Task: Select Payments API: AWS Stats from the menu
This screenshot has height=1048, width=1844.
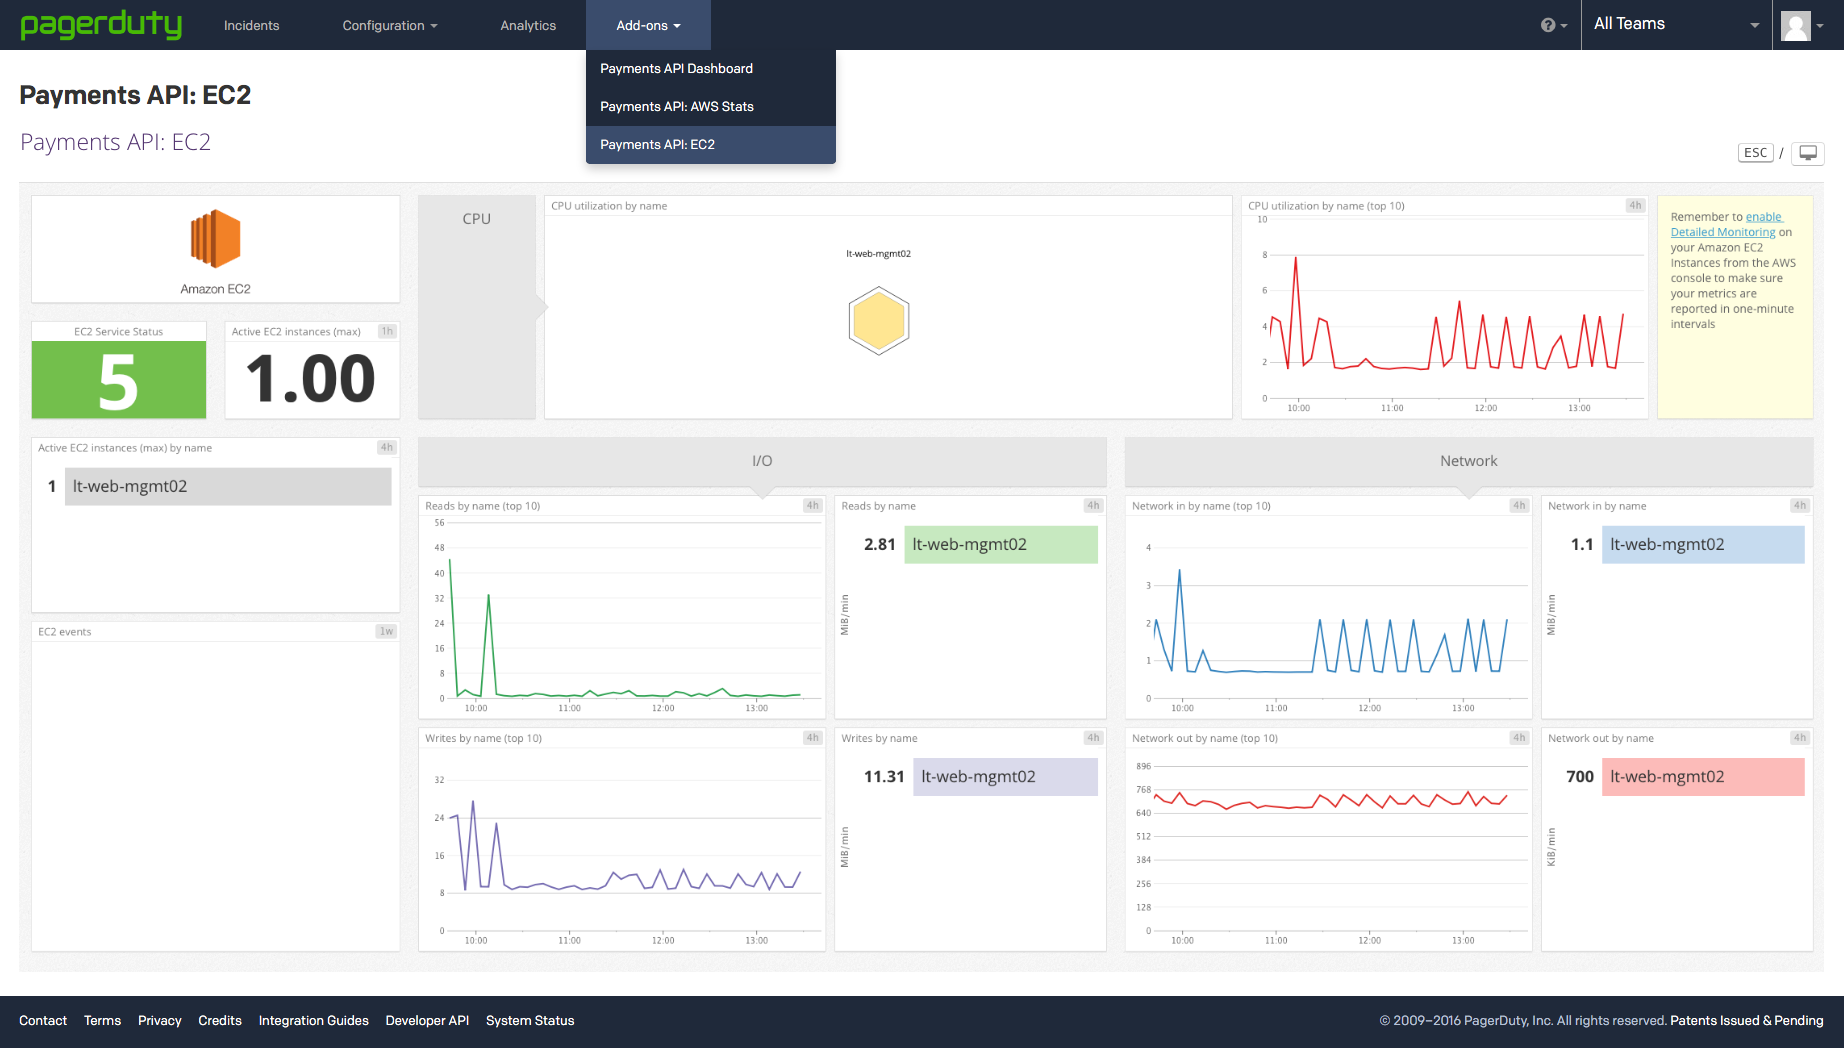Action: [x=675, y=106]
